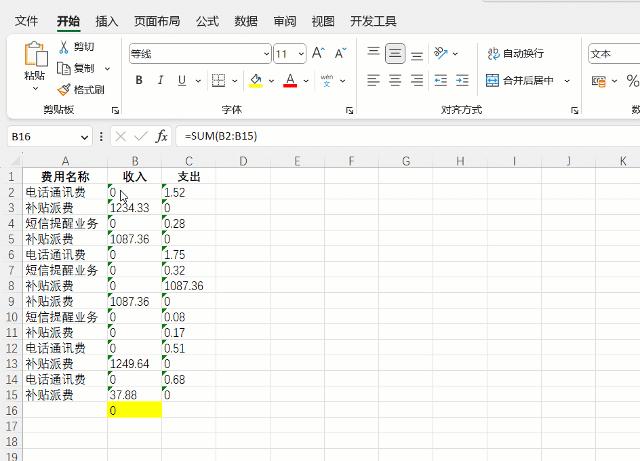
Task: Switch to the 插入 tab
Action: point(107,21)
